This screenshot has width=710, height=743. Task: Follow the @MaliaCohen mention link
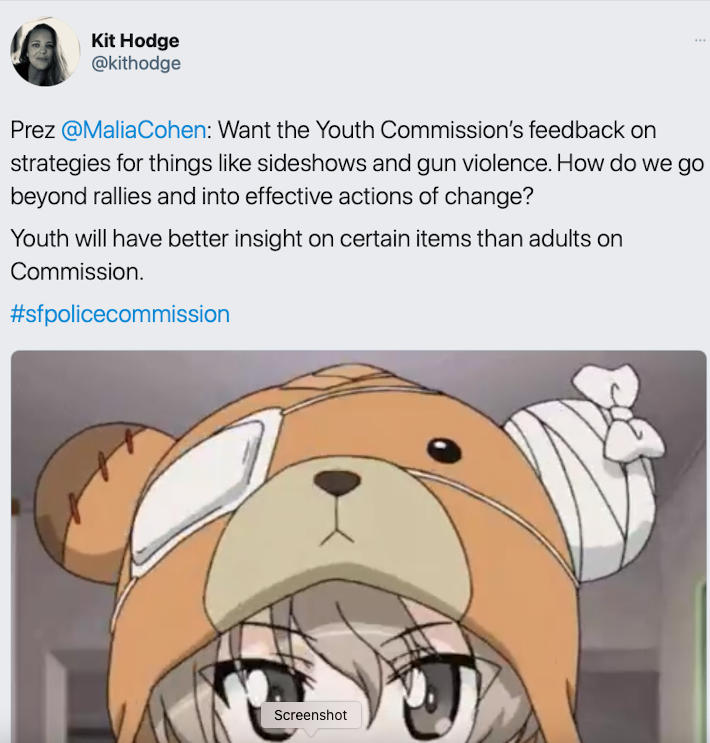point(134,130)
